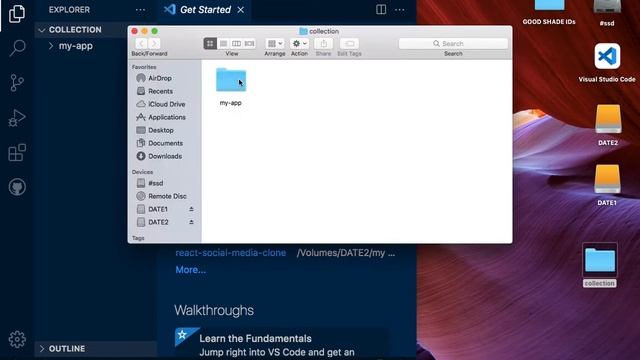Open Downloads in Finder sidebar
Image resolution: width=640 pixels, height=360 pixels.
point(165,156)
